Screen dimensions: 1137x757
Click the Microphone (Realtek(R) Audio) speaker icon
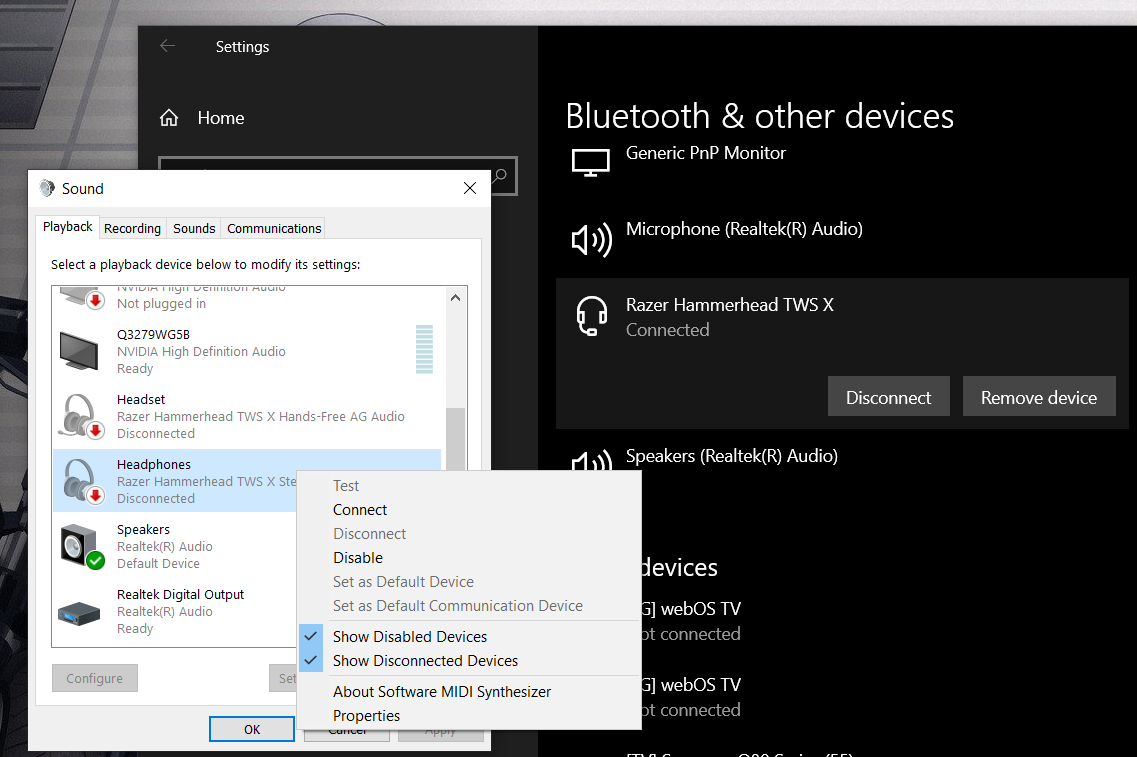coord(592,239)
